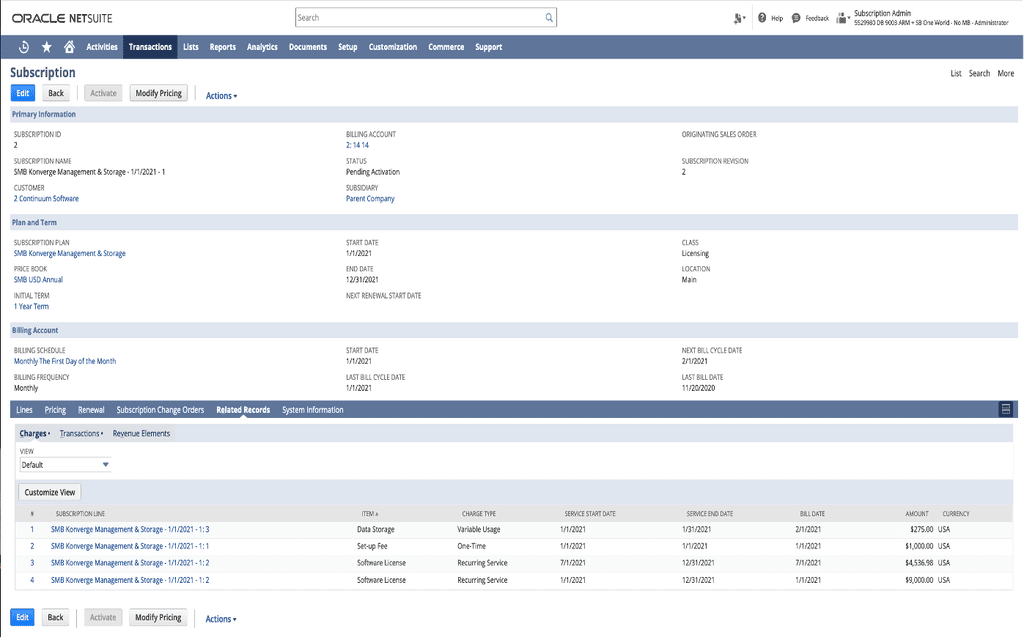Switch to the Lines subtab
Screen dimensions: 1024x638
(24, 409)
